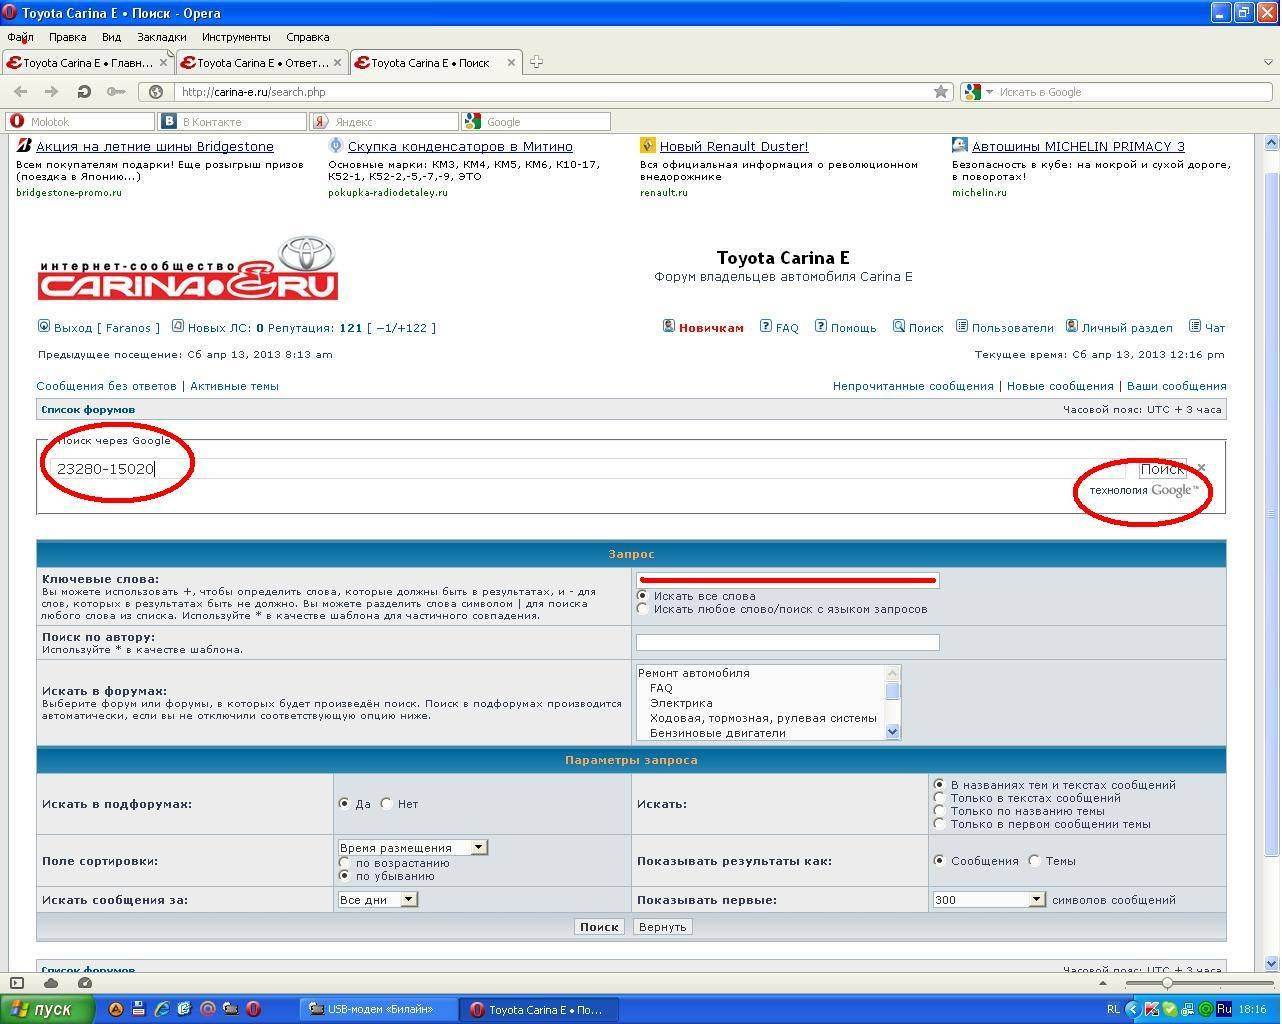The image size is (1282, 1024).
Task: Open the 'Закладки' menu
Action: (x=161, y=37)
